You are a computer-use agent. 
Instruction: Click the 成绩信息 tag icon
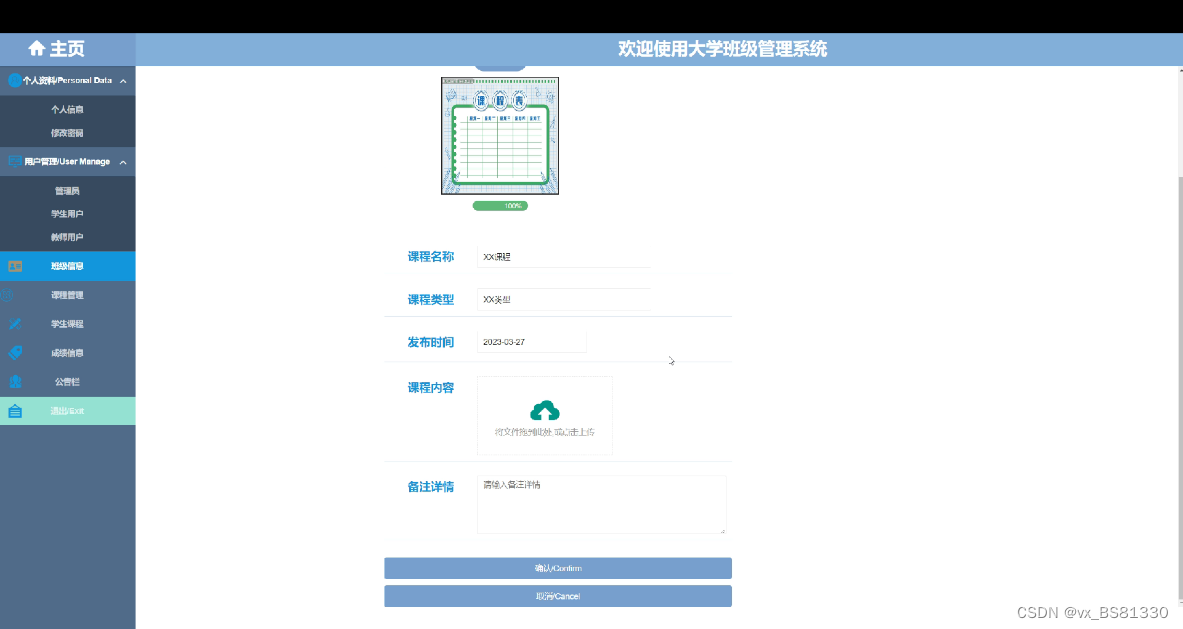point(15,353)
